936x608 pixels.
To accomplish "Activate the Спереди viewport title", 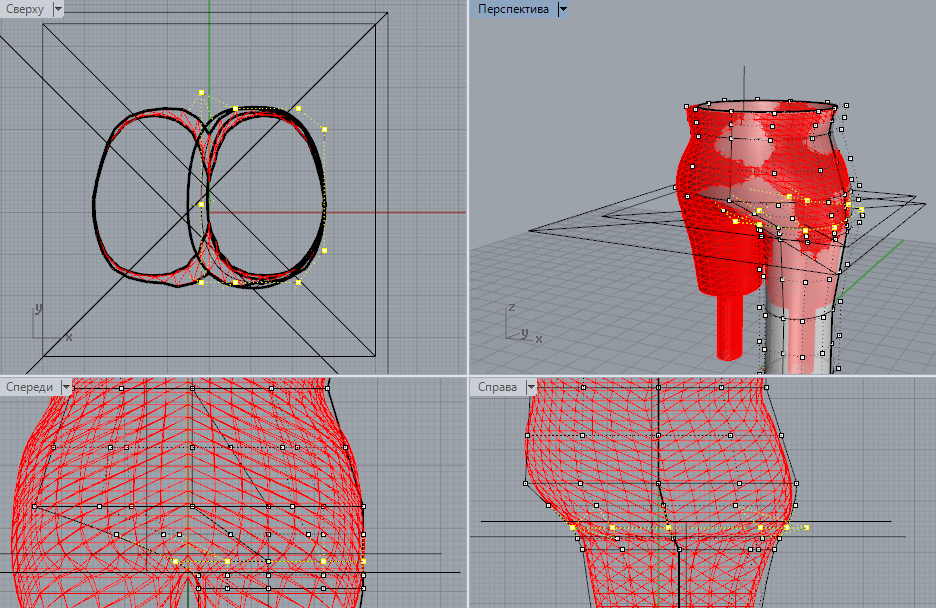I will click(29, 387).
